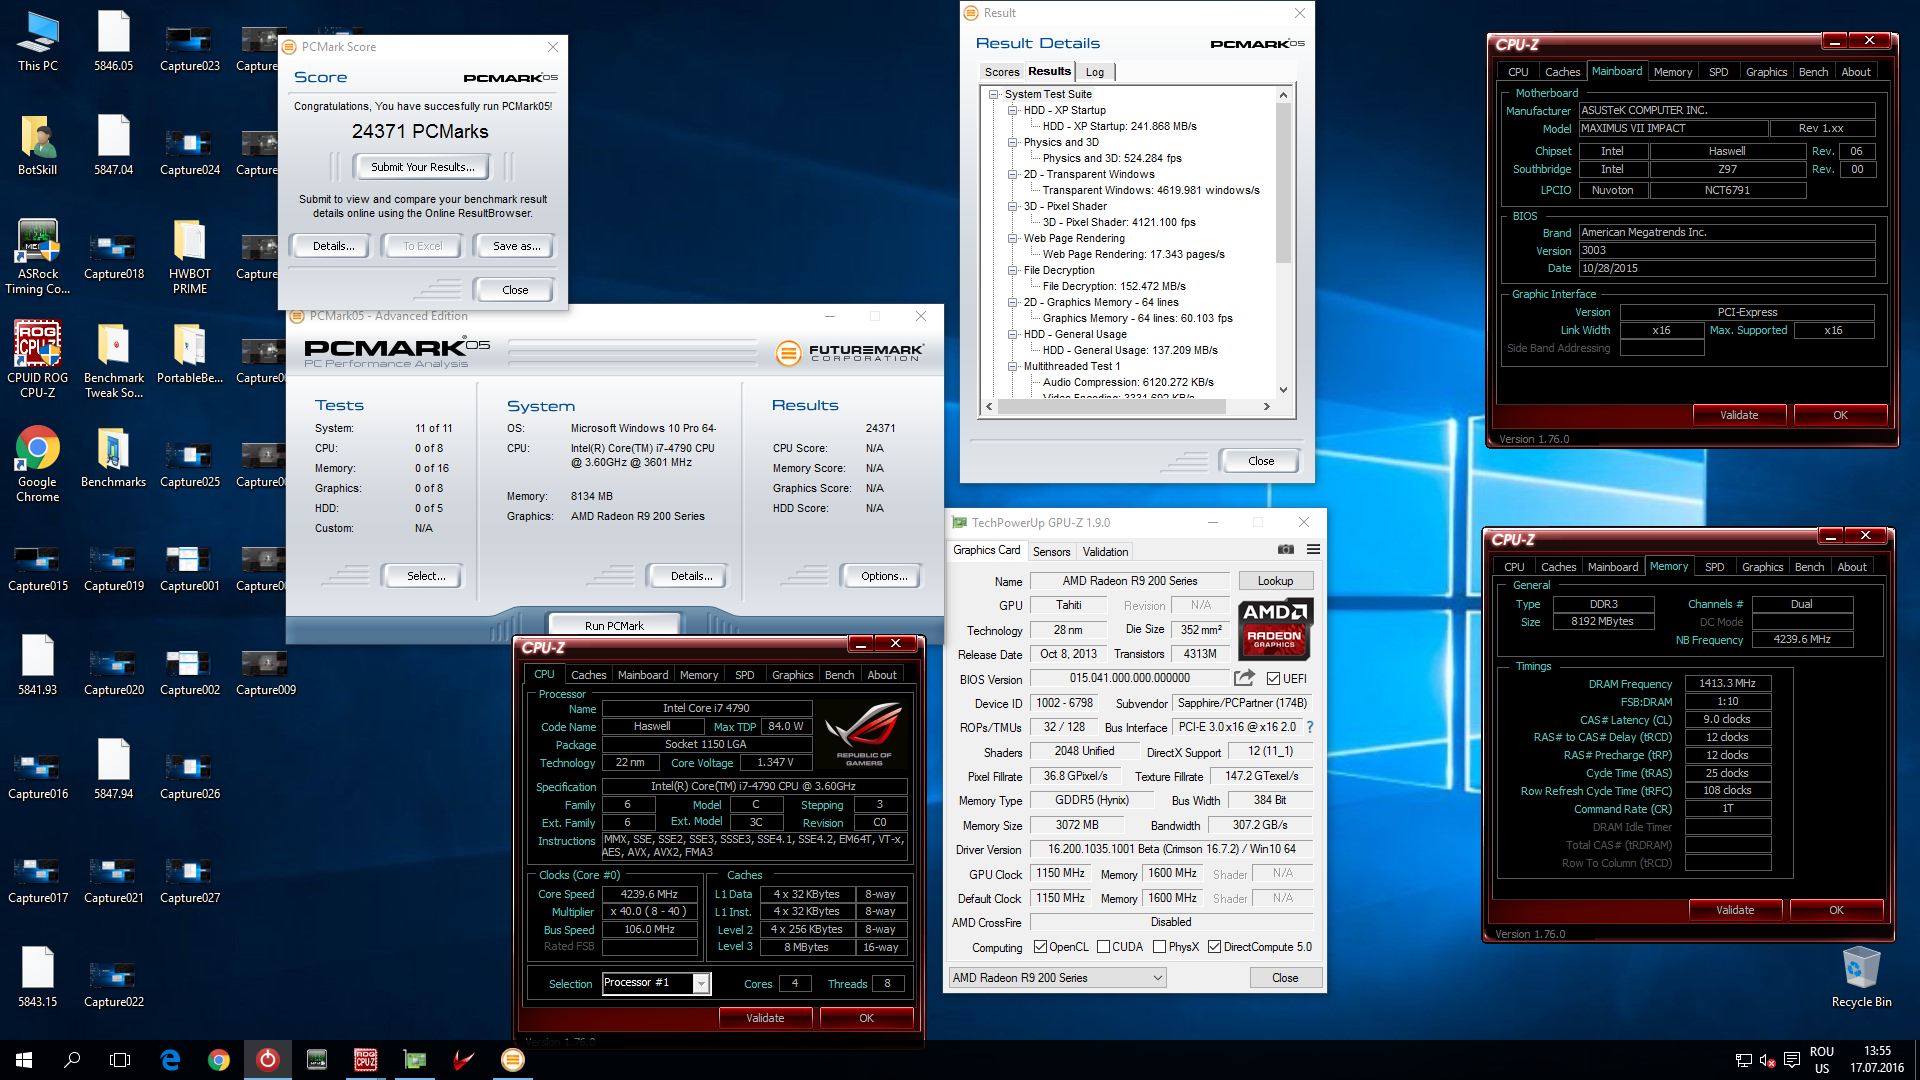Click Validate in the Mainboard CPU-Z window

click(x=1739, y=415)
